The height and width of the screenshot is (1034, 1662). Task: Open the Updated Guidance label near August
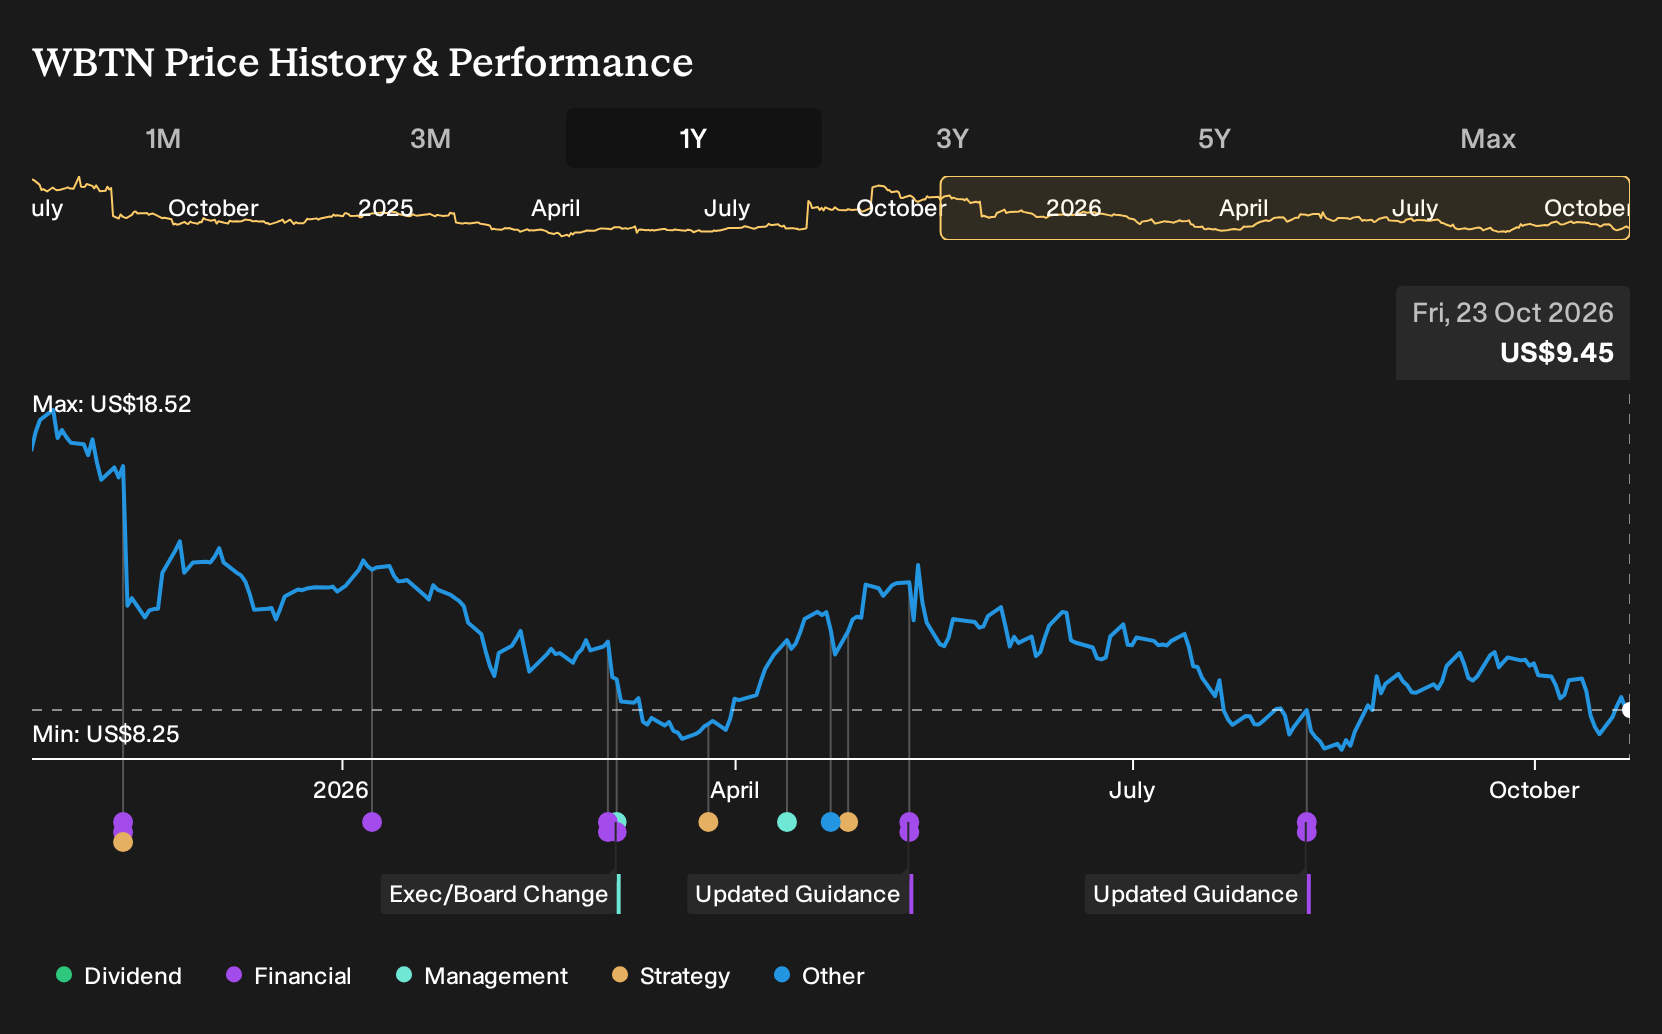pos(1197,894)
